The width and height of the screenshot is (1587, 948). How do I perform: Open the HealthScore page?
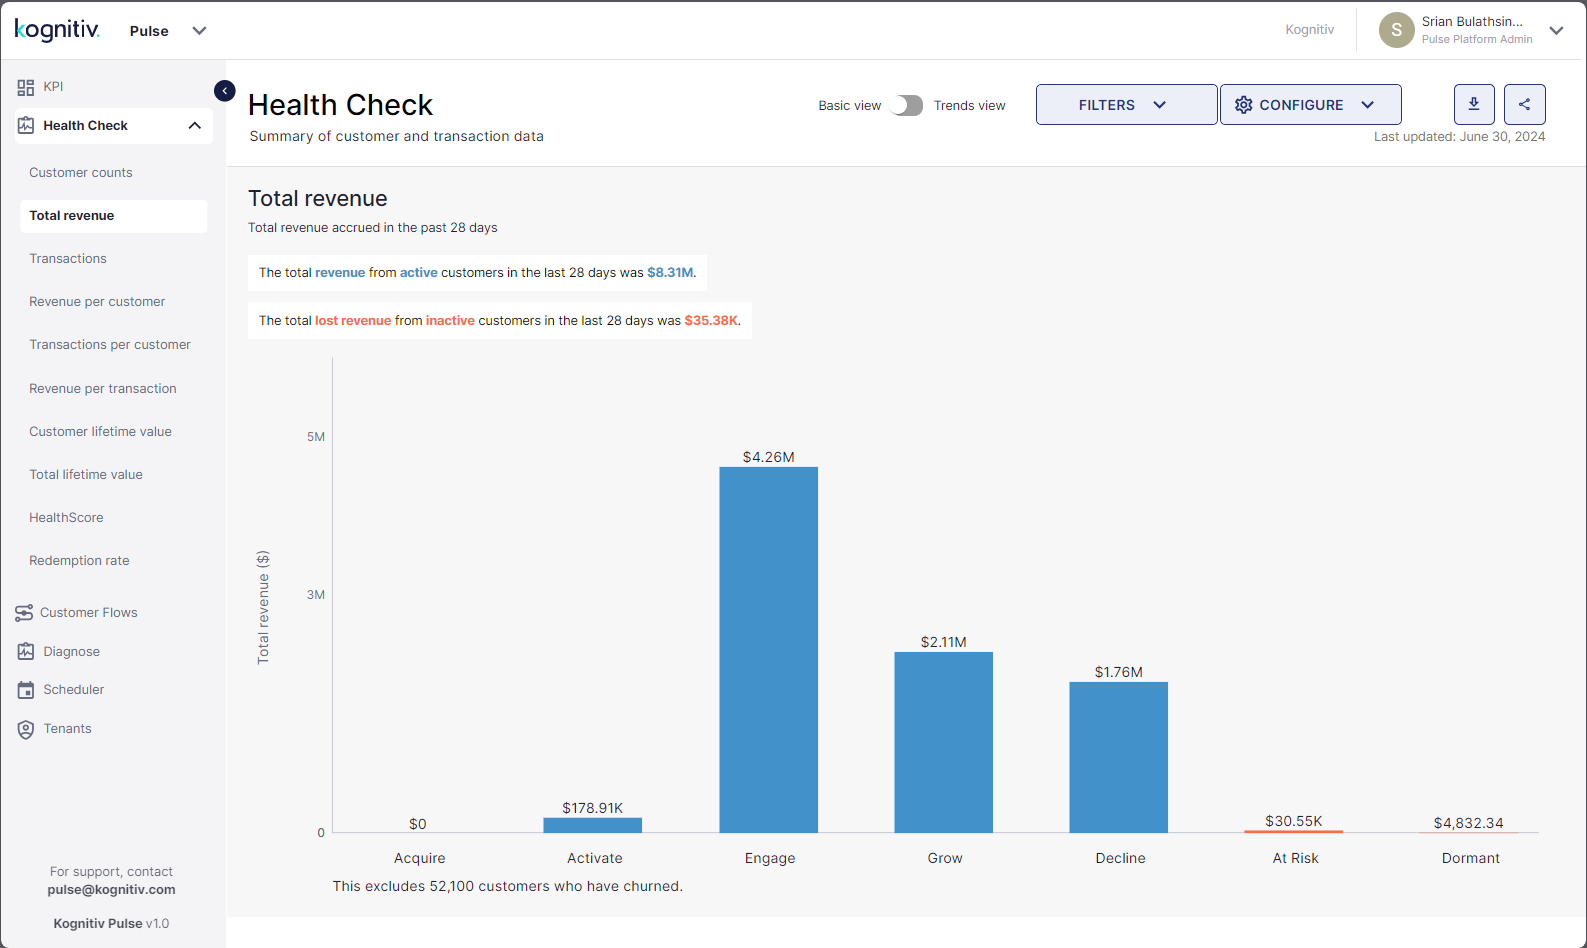[x=66, y=518]
